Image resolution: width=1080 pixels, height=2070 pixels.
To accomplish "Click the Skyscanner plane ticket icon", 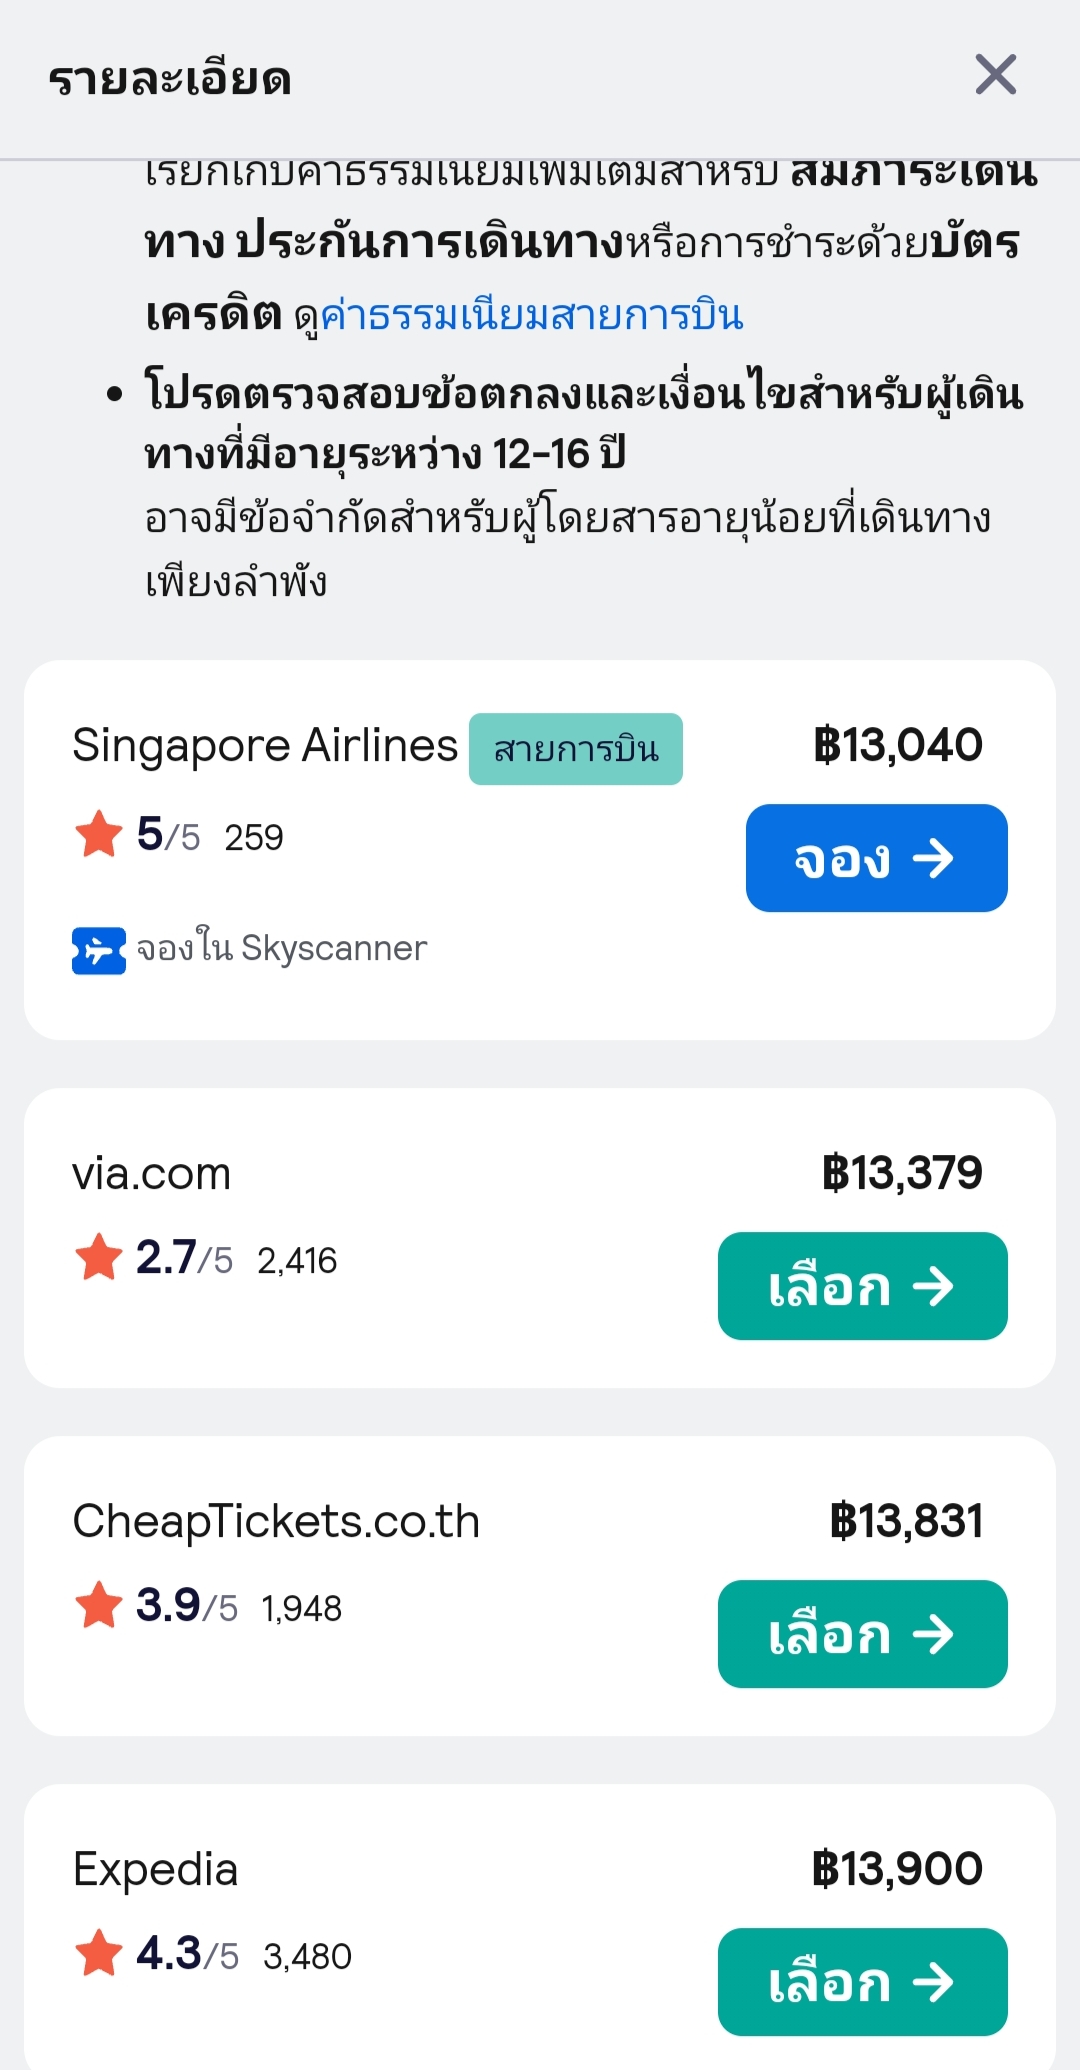I will click(x=98, y=950).
